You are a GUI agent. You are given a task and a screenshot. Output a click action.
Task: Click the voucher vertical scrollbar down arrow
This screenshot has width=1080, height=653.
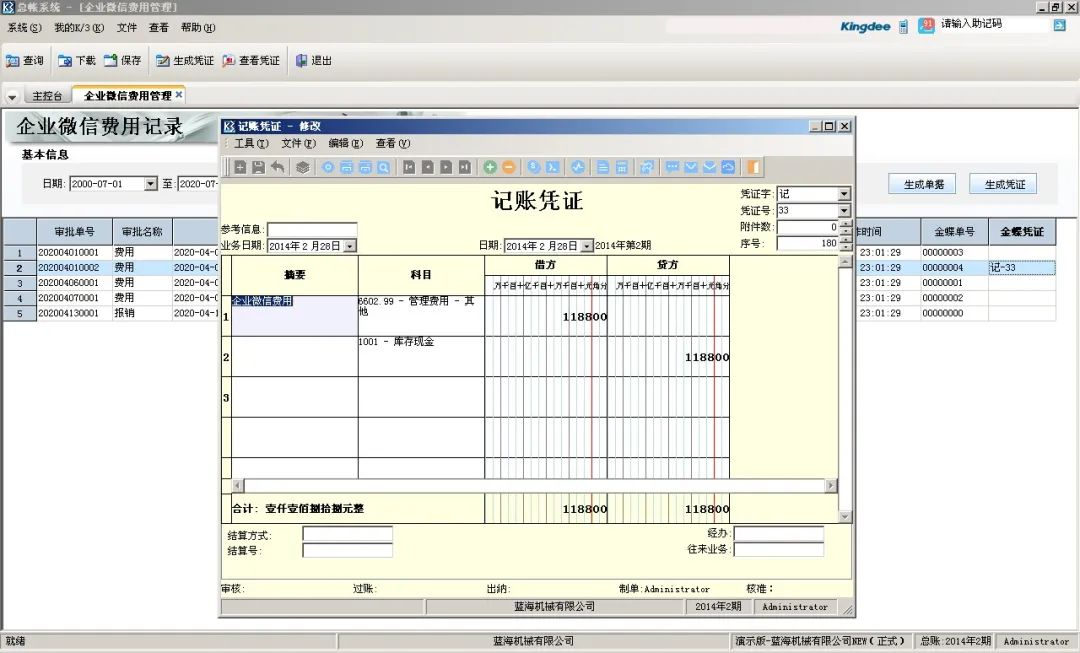click(846, 517)
